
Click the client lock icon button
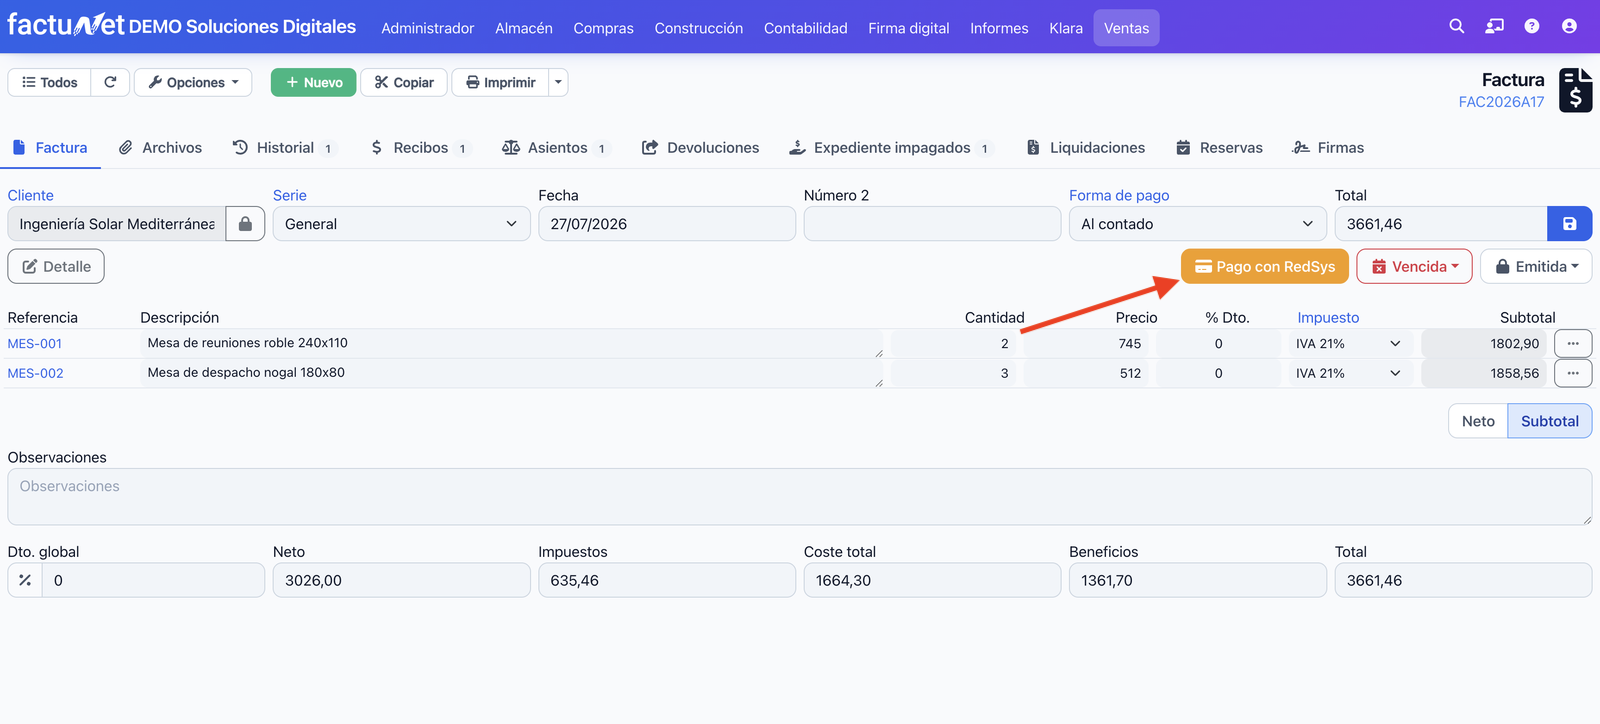click(245, 224)
